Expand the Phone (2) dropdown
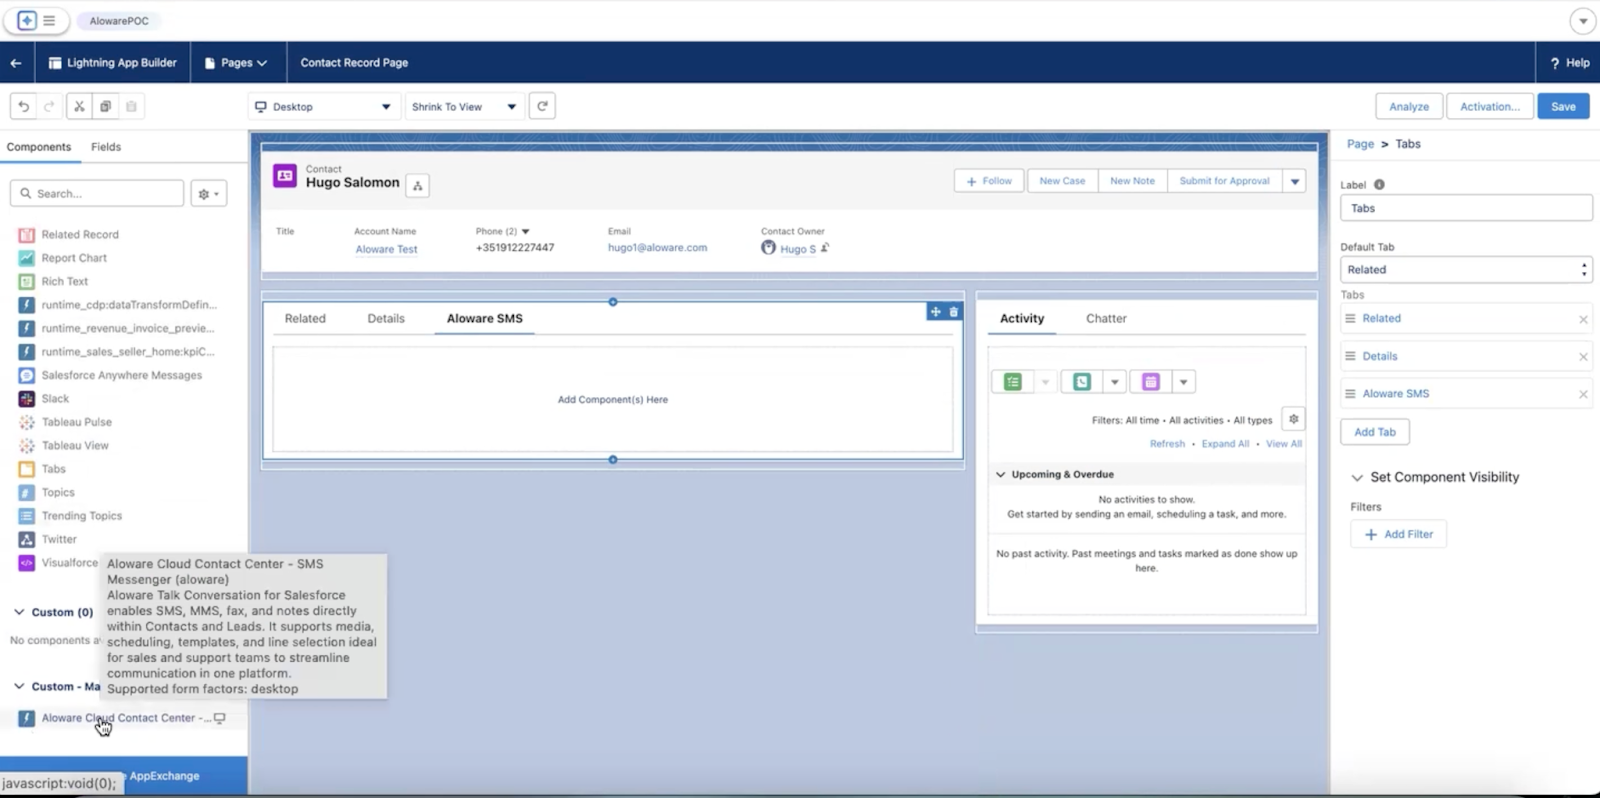Image resolution: width=1600 pixels, height=798 pixels. [526, 232]
